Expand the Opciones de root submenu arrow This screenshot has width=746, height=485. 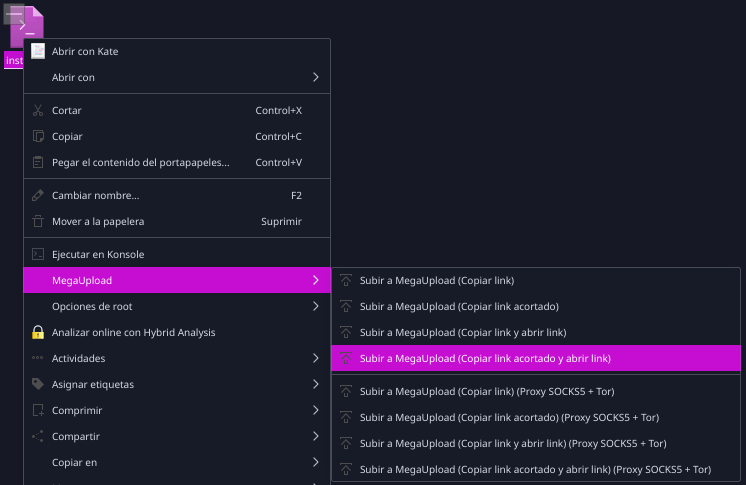pyautogui.click(x=315, y=306)
